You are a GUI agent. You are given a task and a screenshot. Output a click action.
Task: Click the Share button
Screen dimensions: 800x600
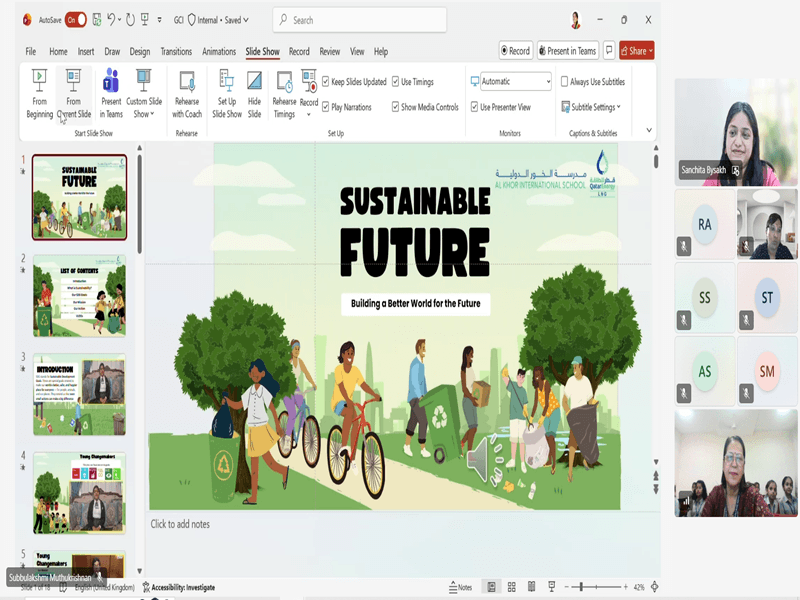(x=636, y=51)
